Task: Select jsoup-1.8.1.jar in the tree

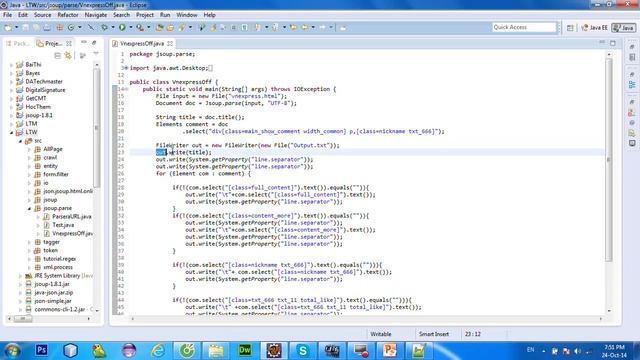Action: pyautogui.click(x=51, y=284)
